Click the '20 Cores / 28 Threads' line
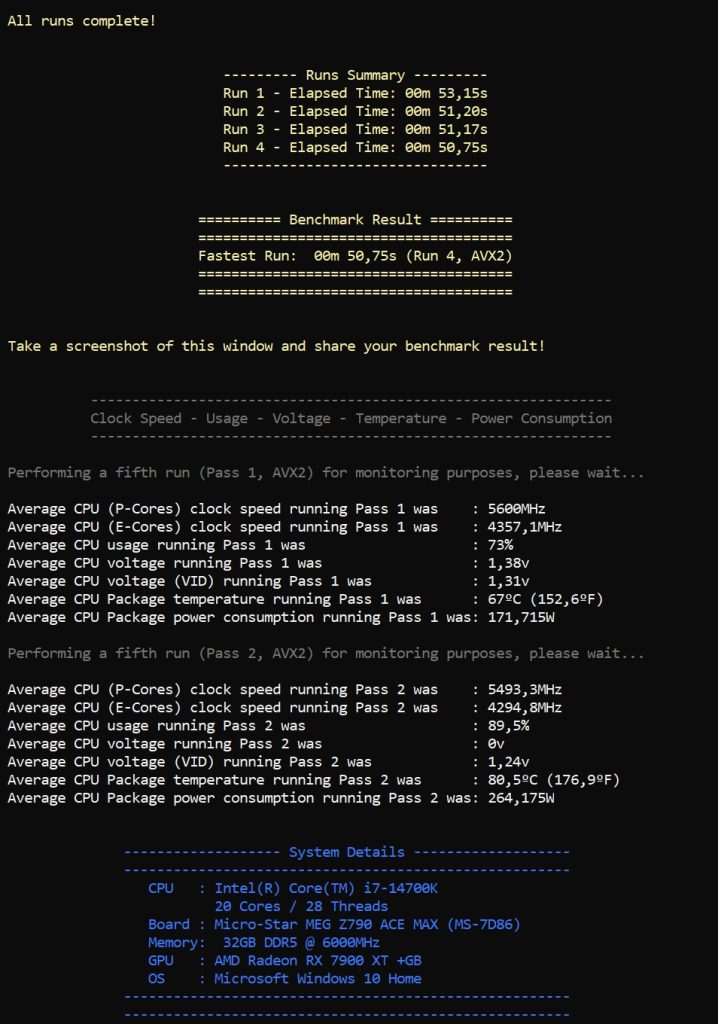The height and width of the screenshot is (1024, 718). pos(301,906)
